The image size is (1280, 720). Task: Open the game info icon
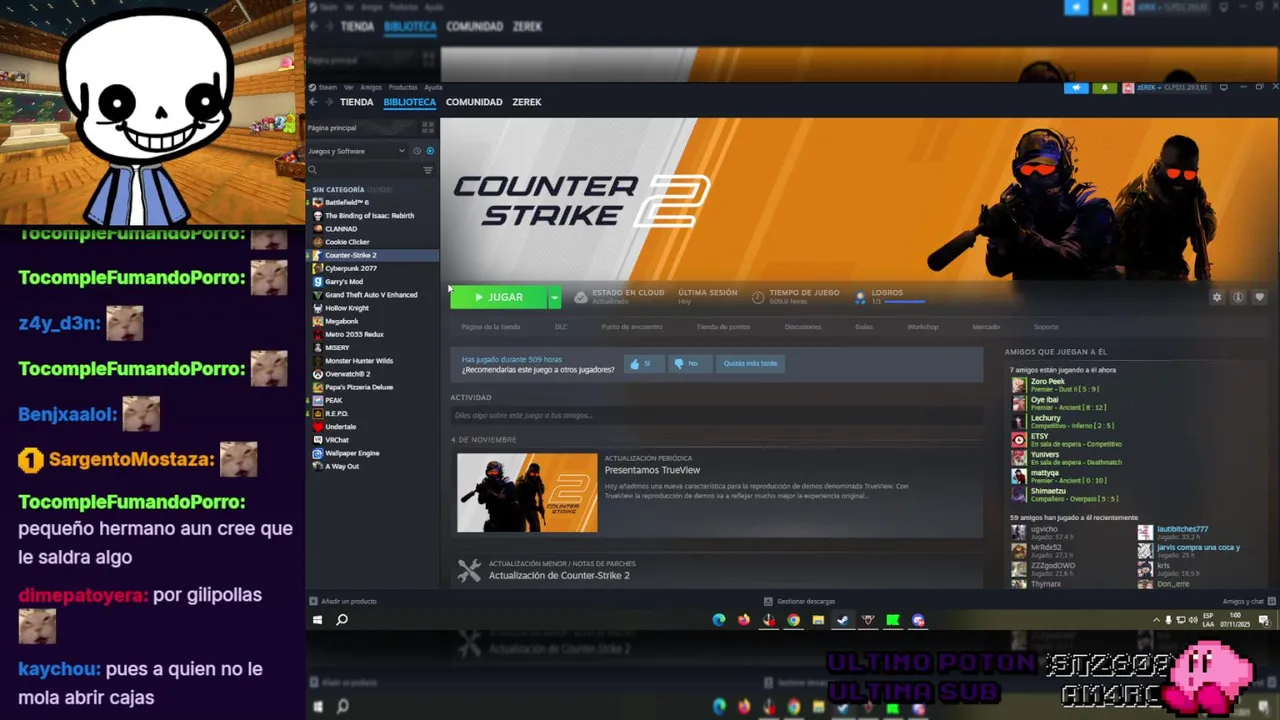1238,297
